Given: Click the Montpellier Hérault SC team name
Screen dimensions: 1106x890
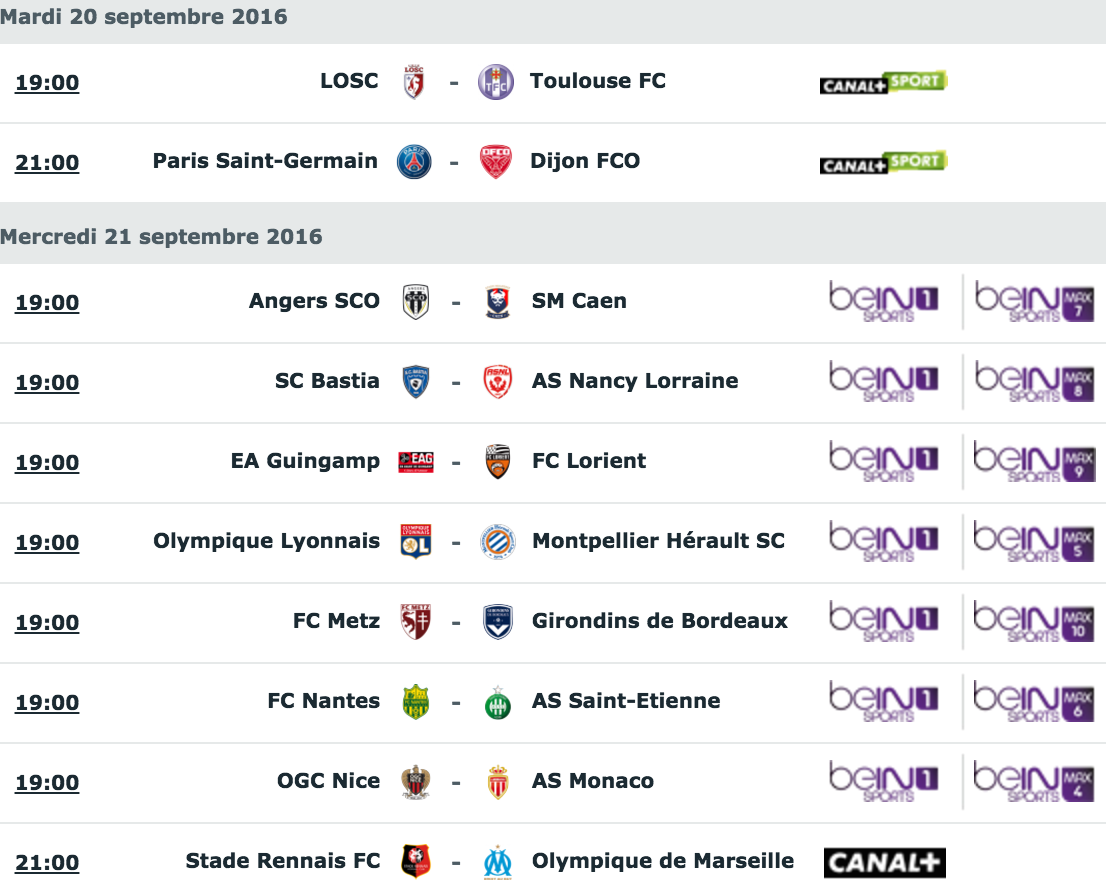Looking at the screenshot, I should coord(658,541).
